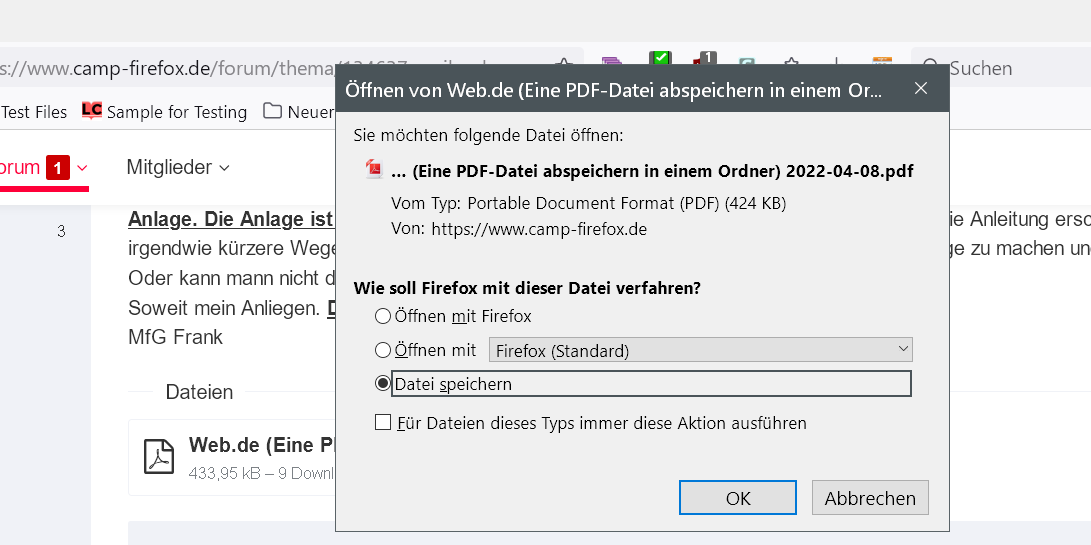Click the PDF file icon in dialog
The width and height of the screenshot is (1091, 545).
(x=374, y=170)
